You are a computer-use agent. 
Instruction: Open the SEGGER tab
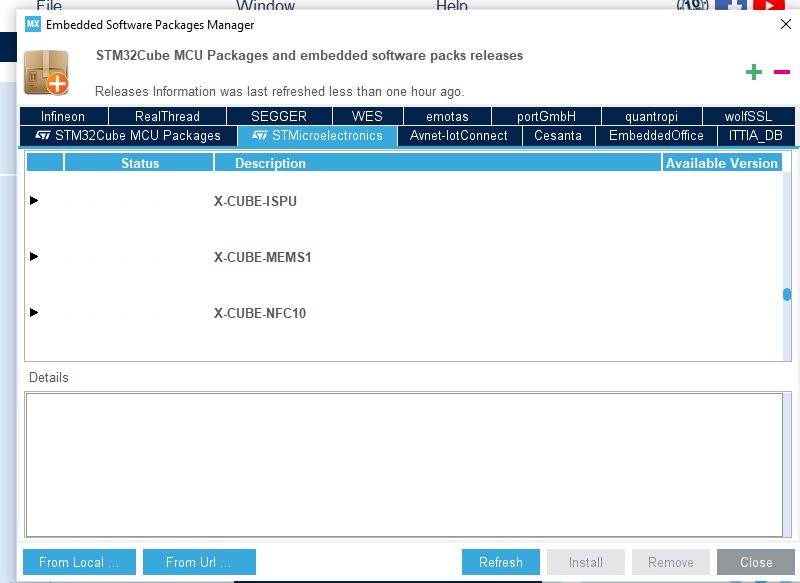point(279,116)
